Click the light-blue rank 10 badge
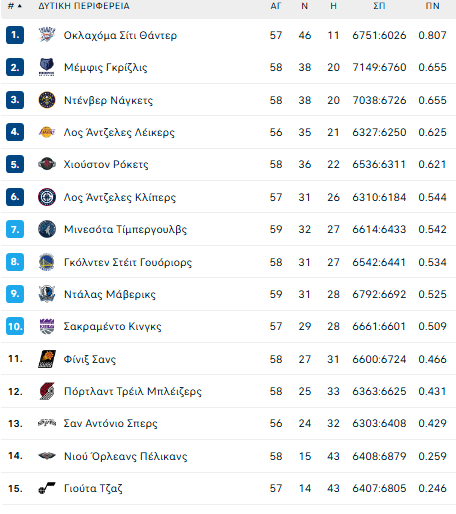Screen dimensions: 456x514 click(15, 326)
